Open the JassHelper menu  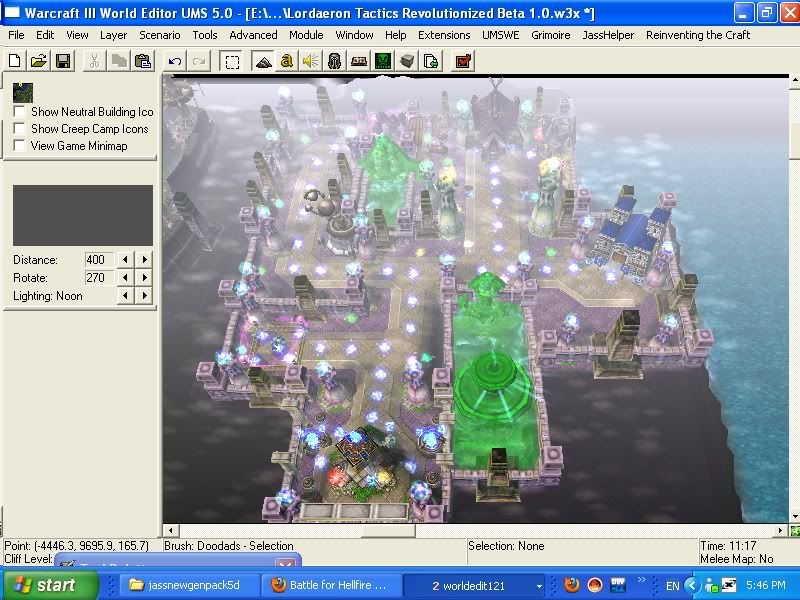tap(608, 35)
